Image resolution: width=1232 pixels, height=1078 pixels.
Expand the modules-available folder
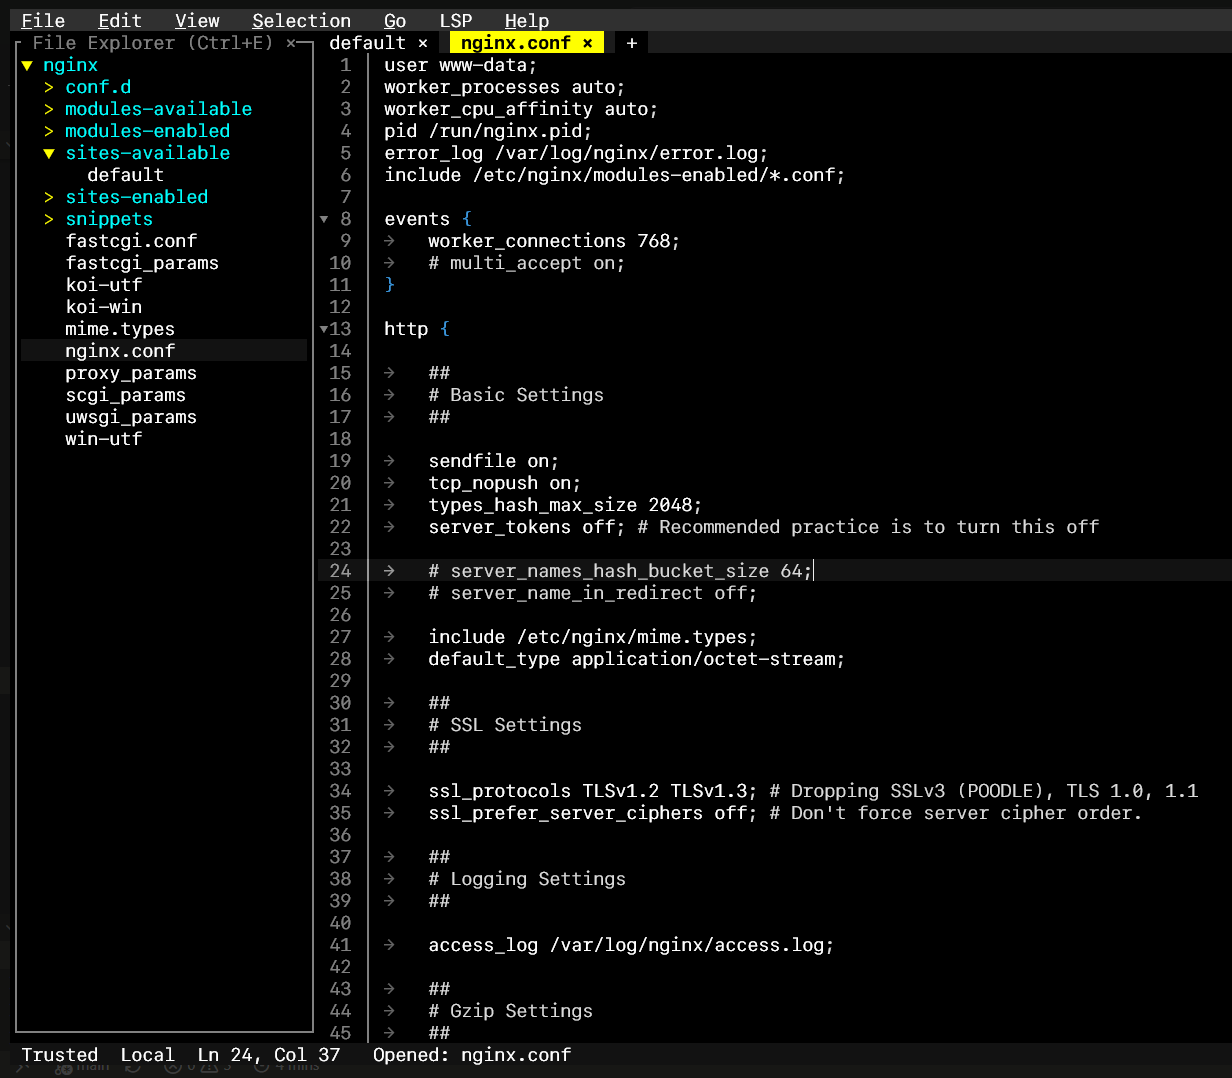pyautogui.click(x=49, y=109)
